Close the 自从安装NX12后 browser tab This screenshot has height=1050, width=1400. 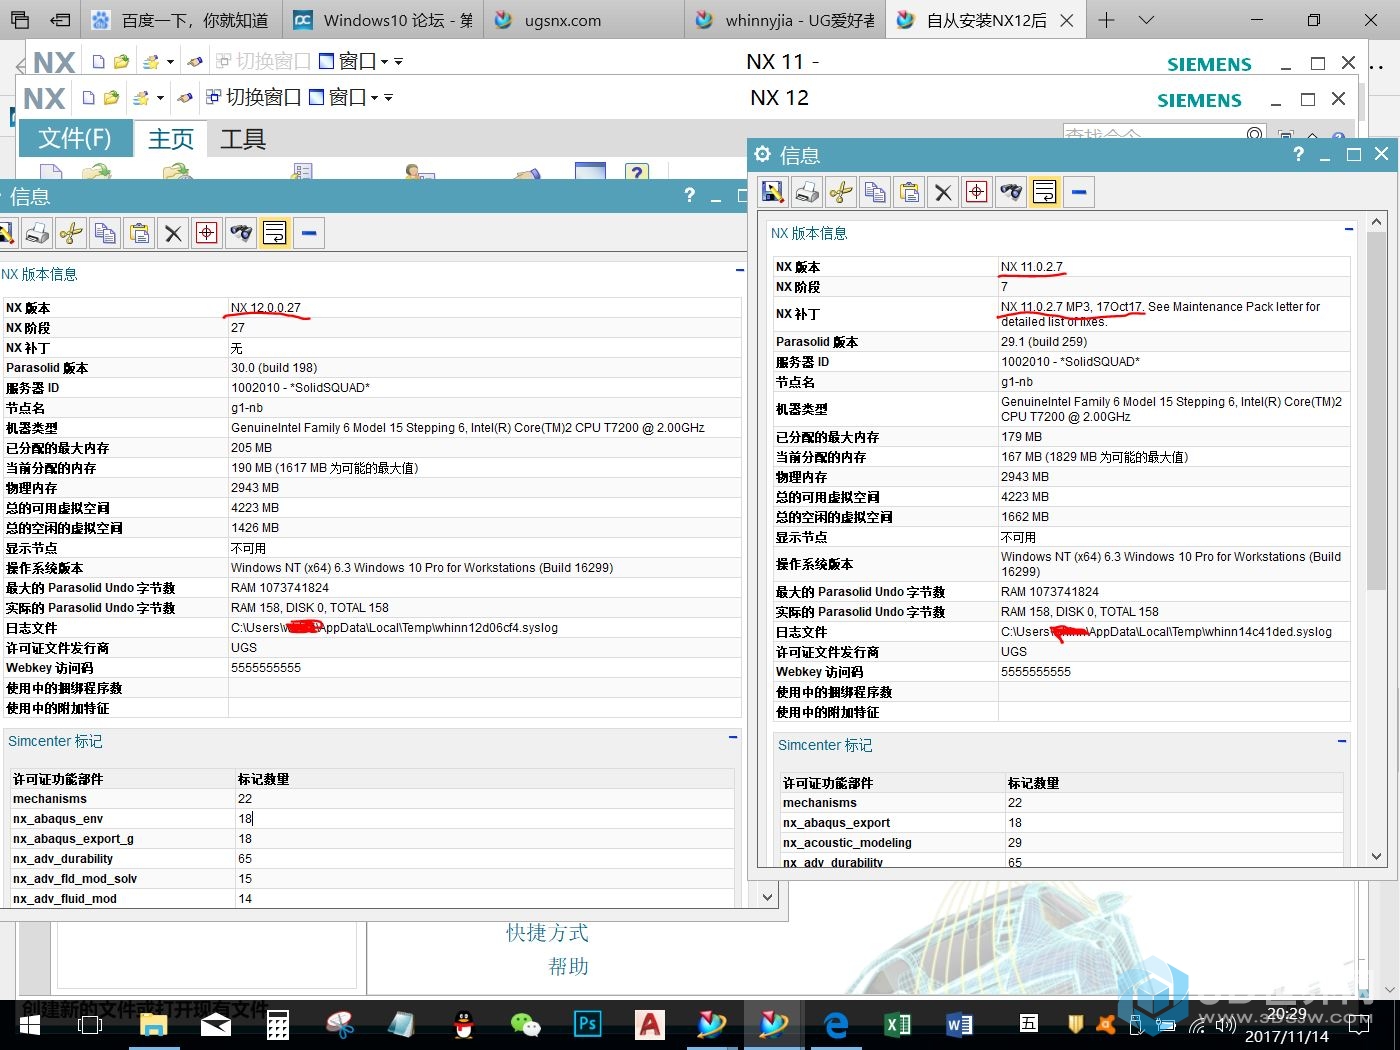tap(1067, 20)
